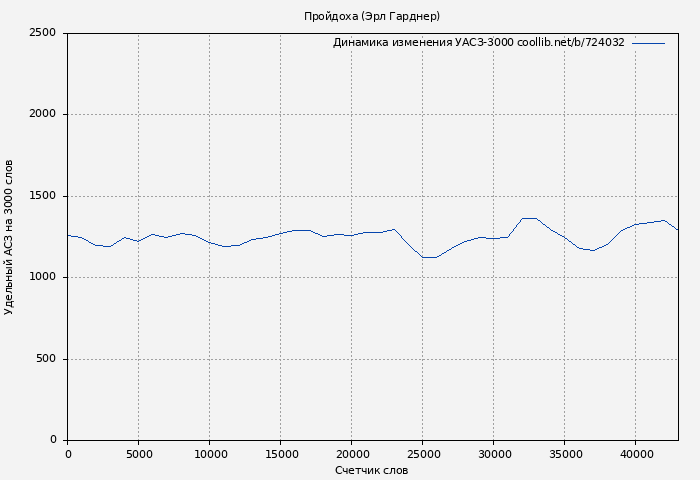Click the 2500 label atop the y-axis
The image size is (700, 480).
(x=43, y=33)
